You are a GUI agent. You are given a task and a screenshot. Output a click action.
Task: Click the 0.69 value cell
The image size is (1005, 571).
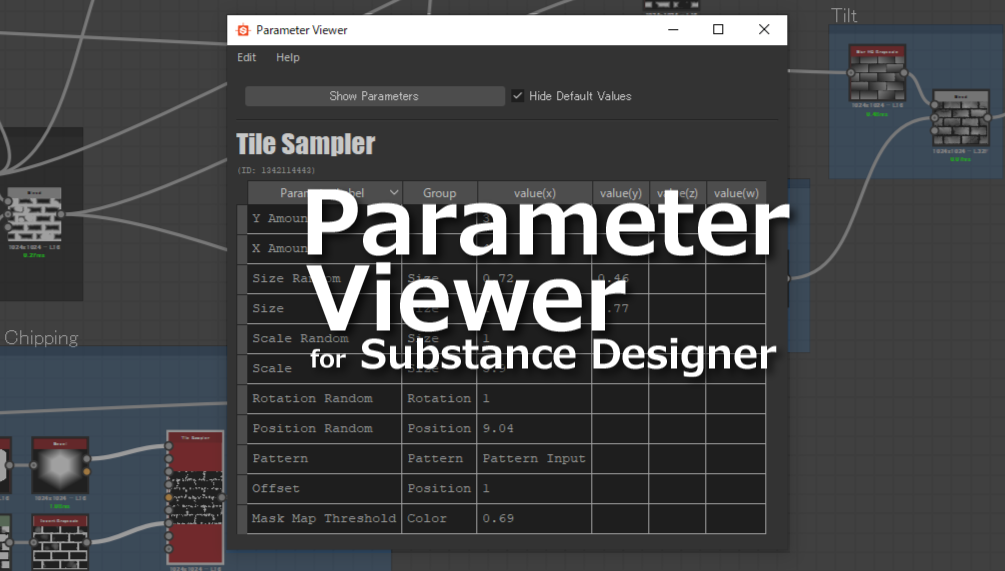[535, 518]
